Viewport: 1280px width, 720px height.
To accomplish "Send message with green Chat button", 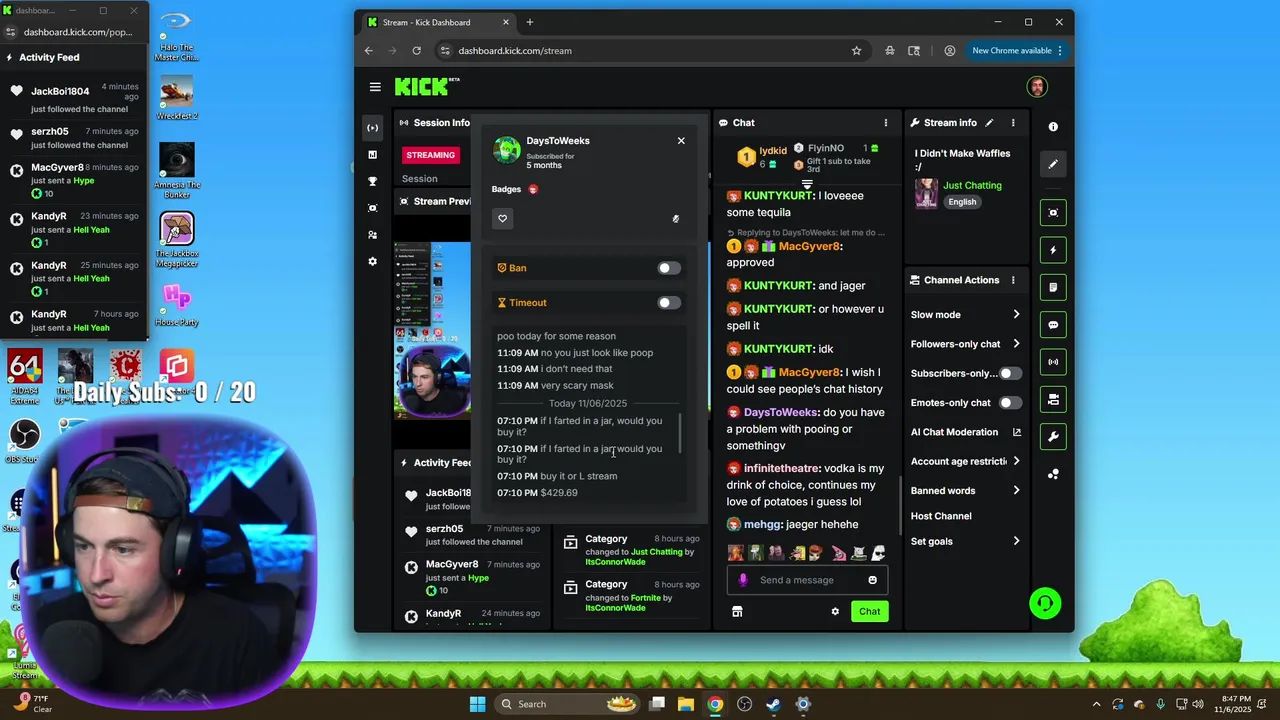I will click(x=869, y=612).
